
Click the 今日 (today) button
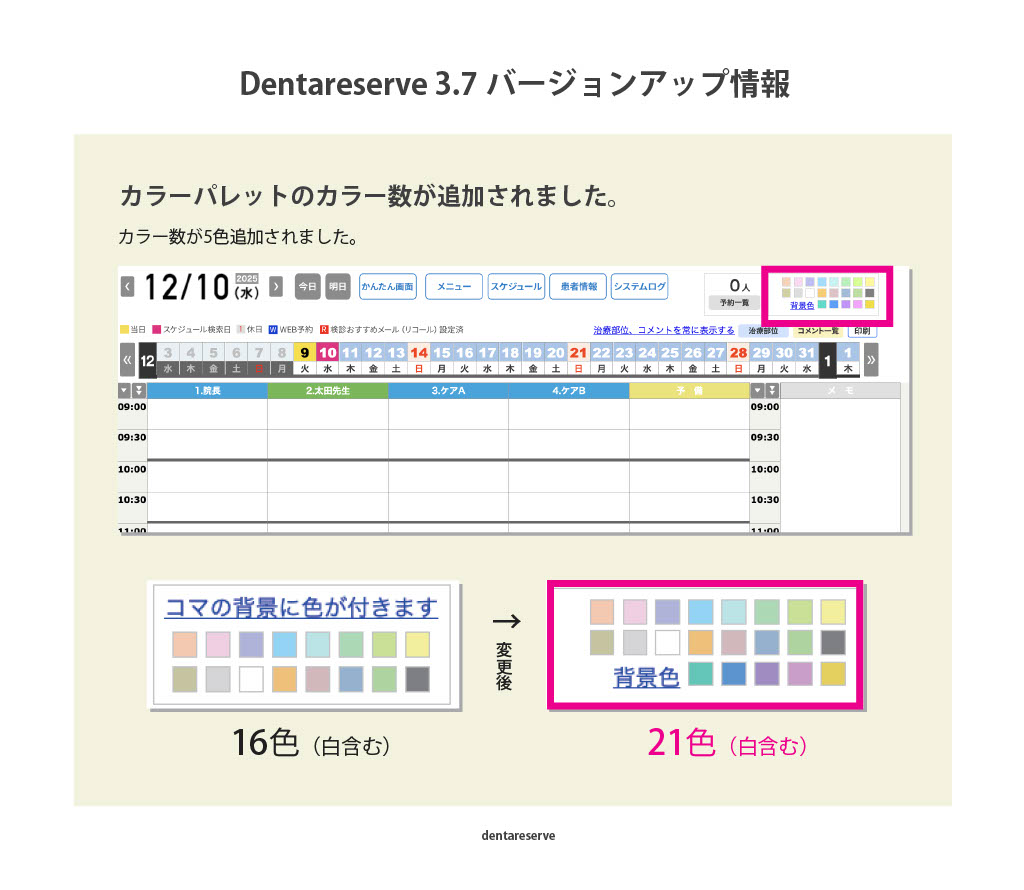point(308,287)
